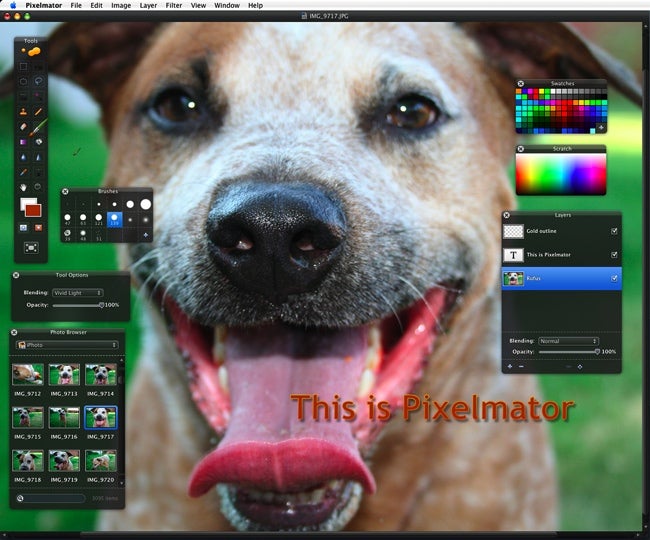
Task: Open Layers Blending dropdown set to Normal
Action: click(x=568, y=341)
